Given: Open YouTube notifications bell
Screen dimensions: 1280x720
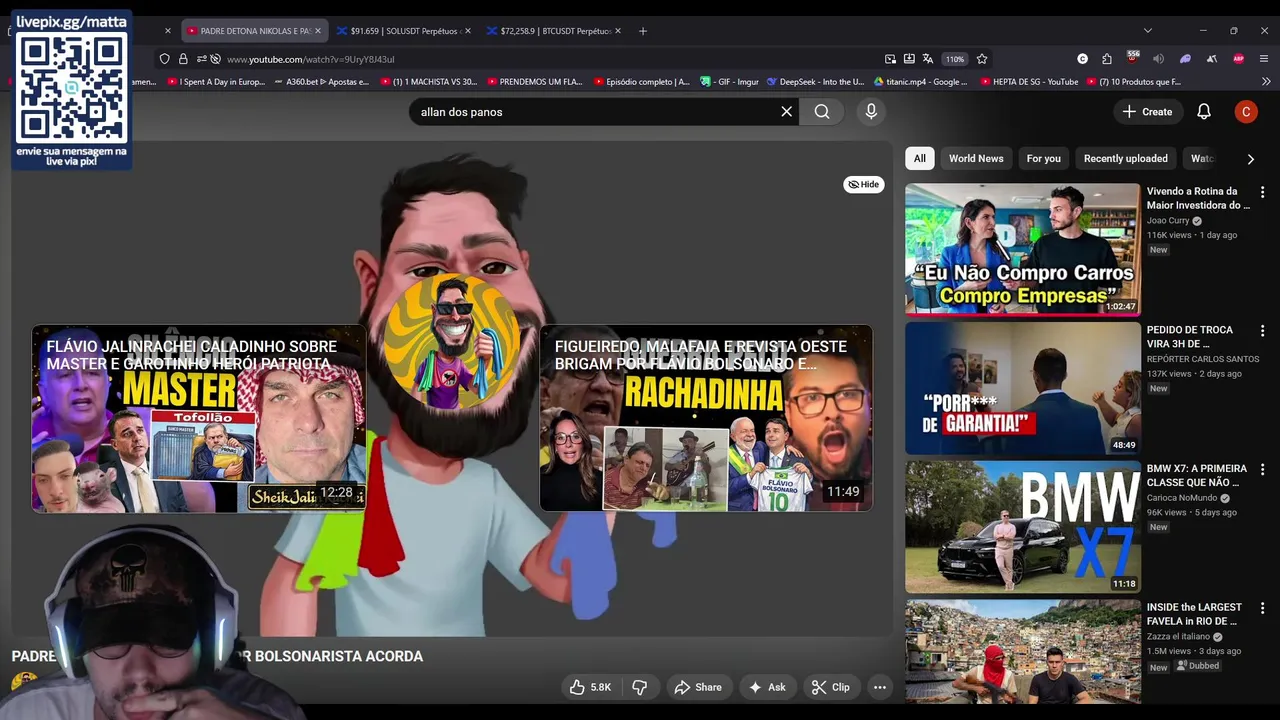Looking at the screenshot, I should pyautogui.click(x=1204, y=112).
